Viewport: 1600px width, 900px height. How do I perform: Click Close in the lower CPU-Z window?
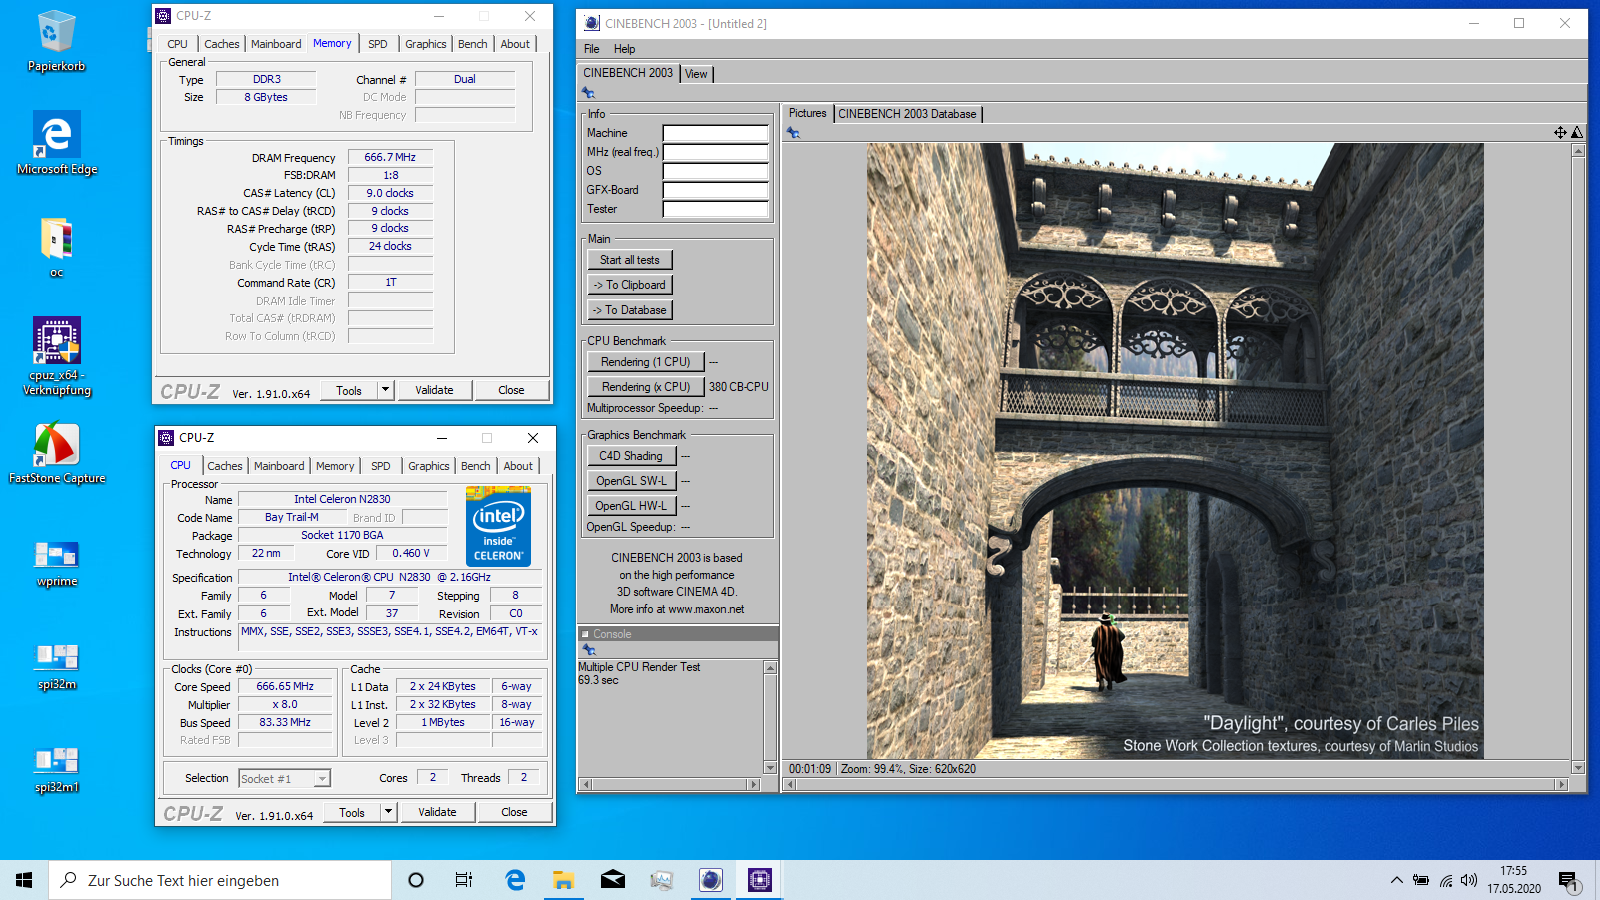(514, 812)
